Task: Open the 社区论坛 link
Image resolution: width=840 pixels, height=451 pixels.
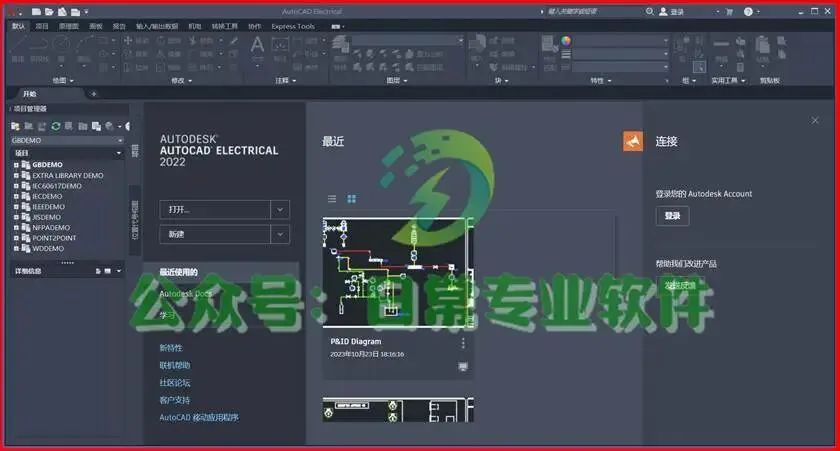Action: point(175,382)
